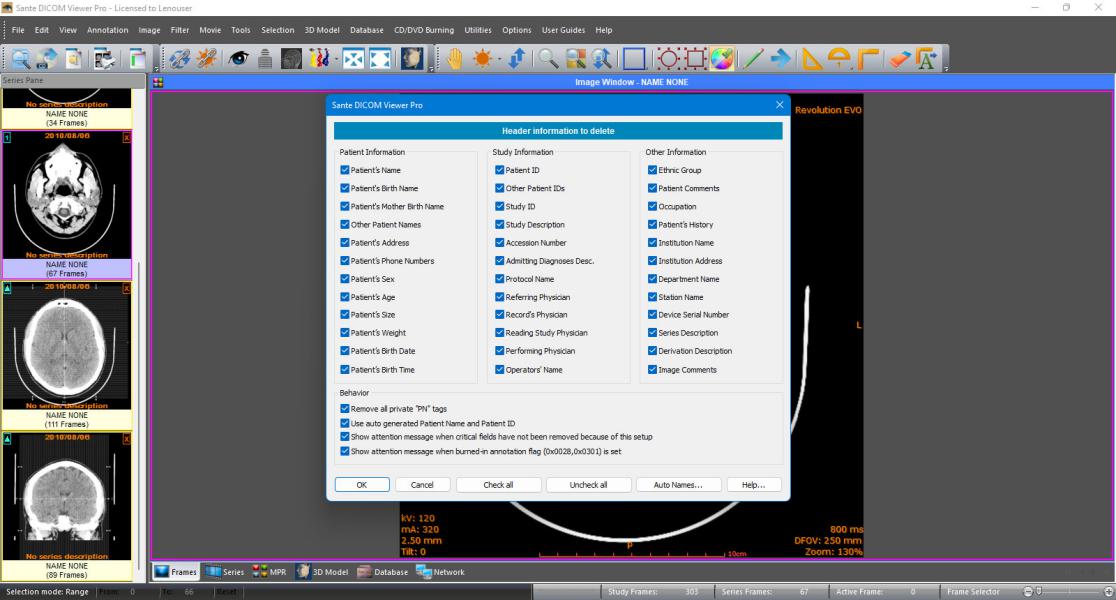
Task: Toggle Use auto generated Patient Name checkbox
Action: tap(344, 423)
